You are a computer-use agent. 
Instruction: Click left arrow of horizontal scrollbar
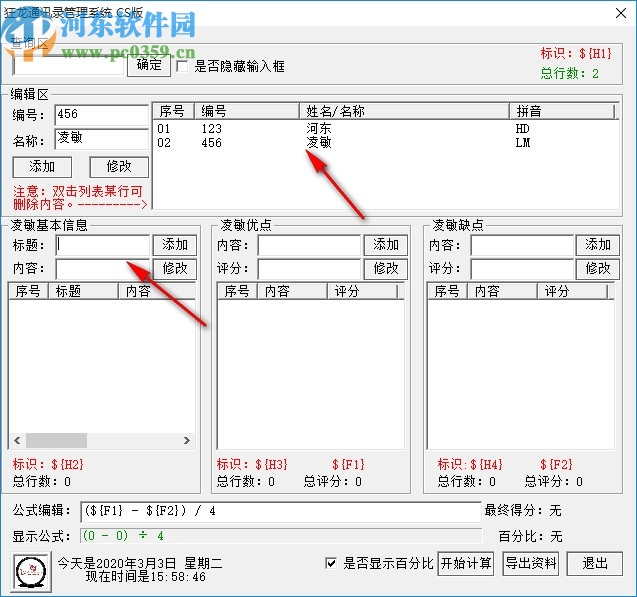[x=17, y=440]
